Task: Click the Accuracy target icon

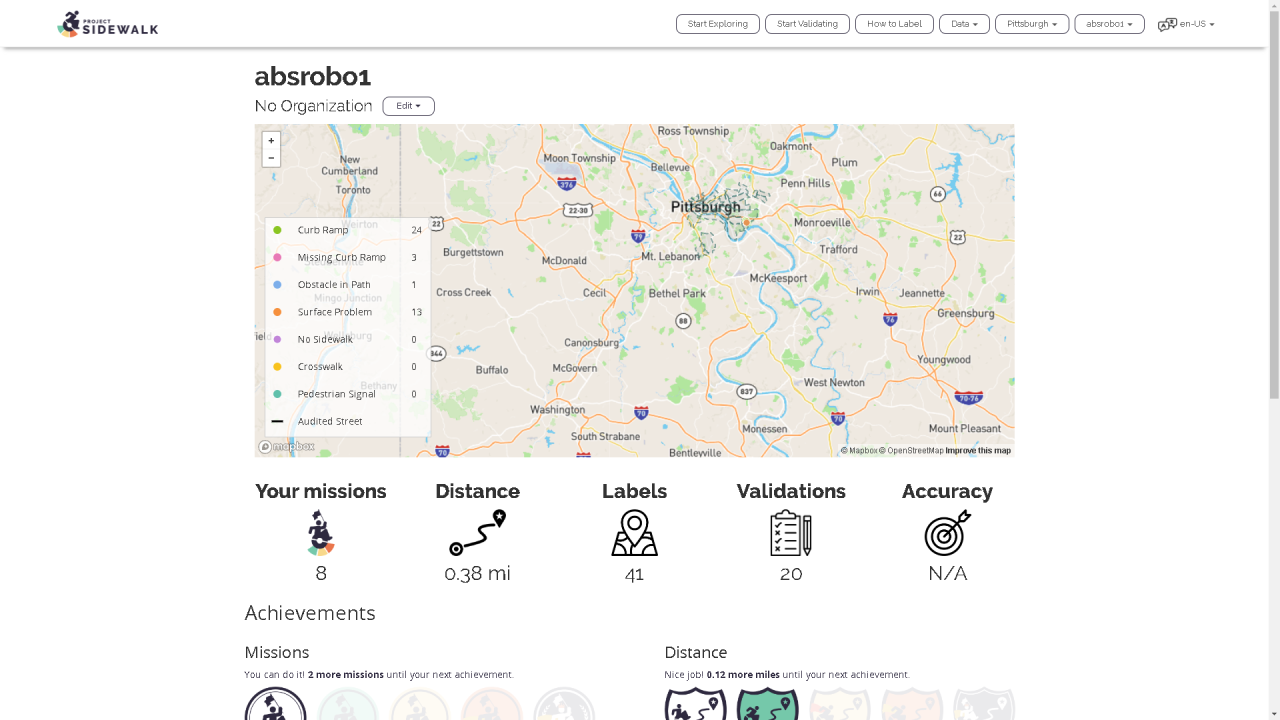Action: click(947, 533)
